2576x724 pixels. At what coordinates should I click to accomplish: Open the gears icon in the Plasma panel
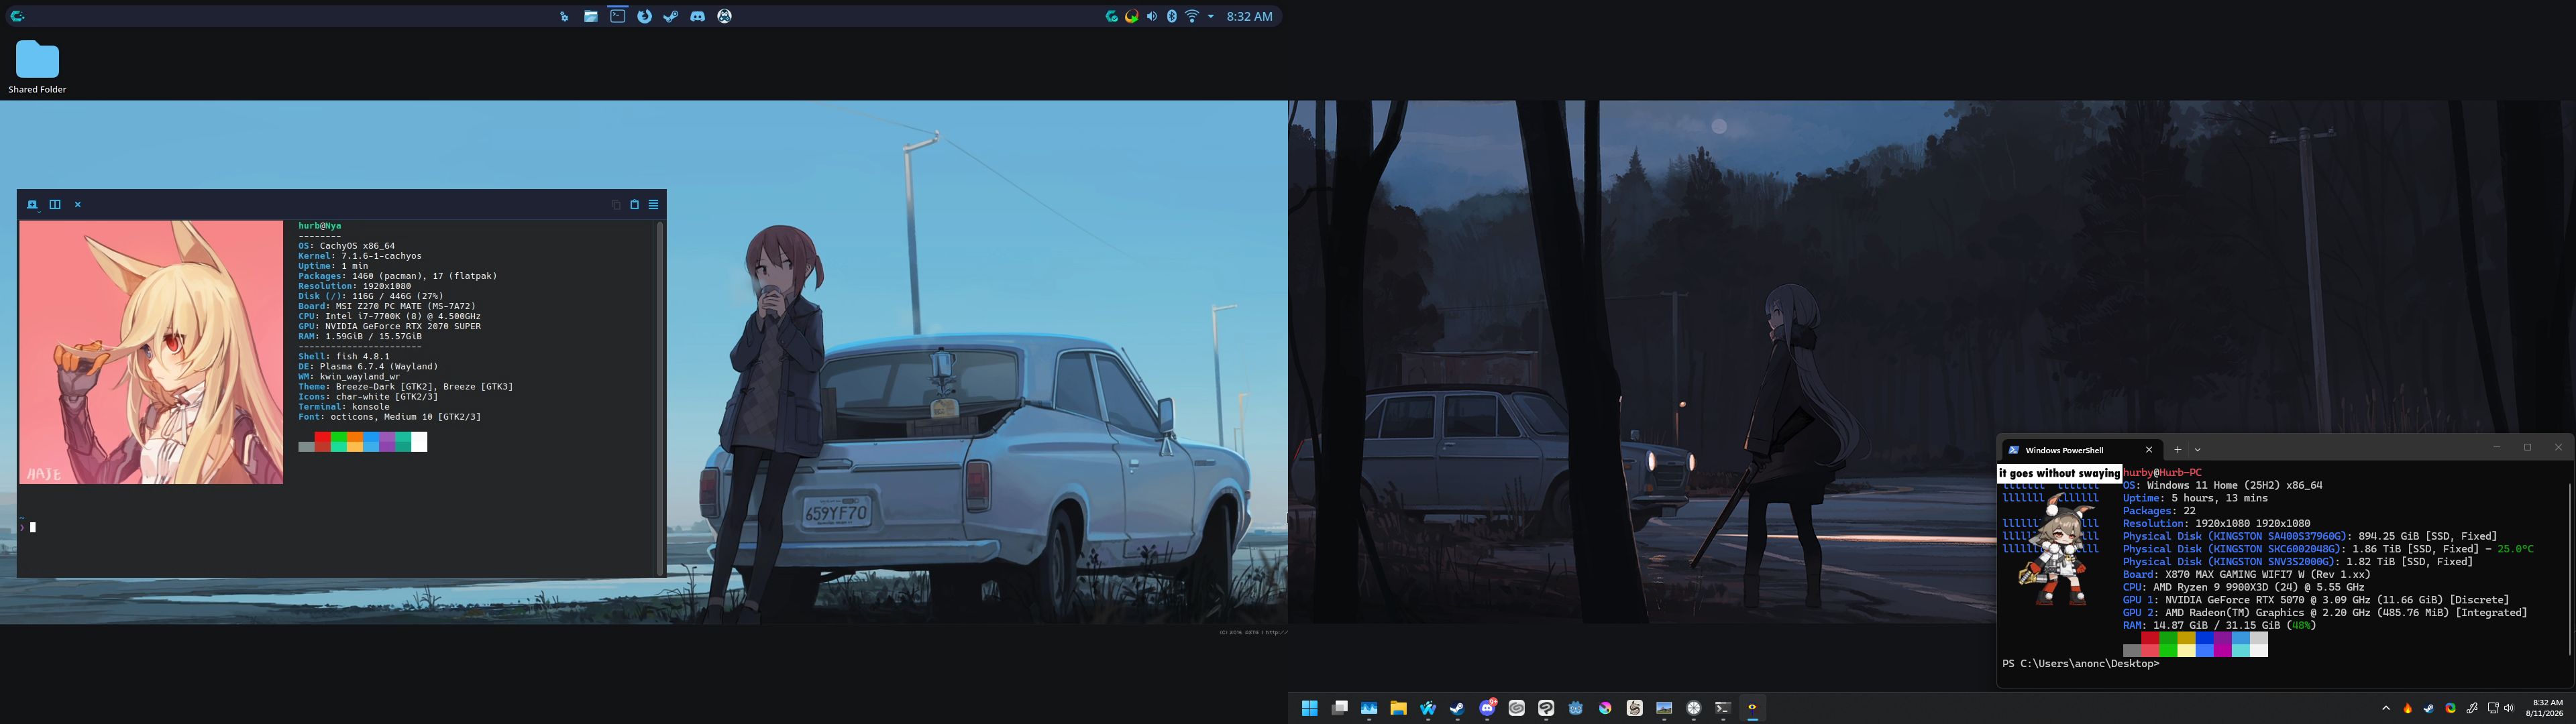click(x=564, y=16)
